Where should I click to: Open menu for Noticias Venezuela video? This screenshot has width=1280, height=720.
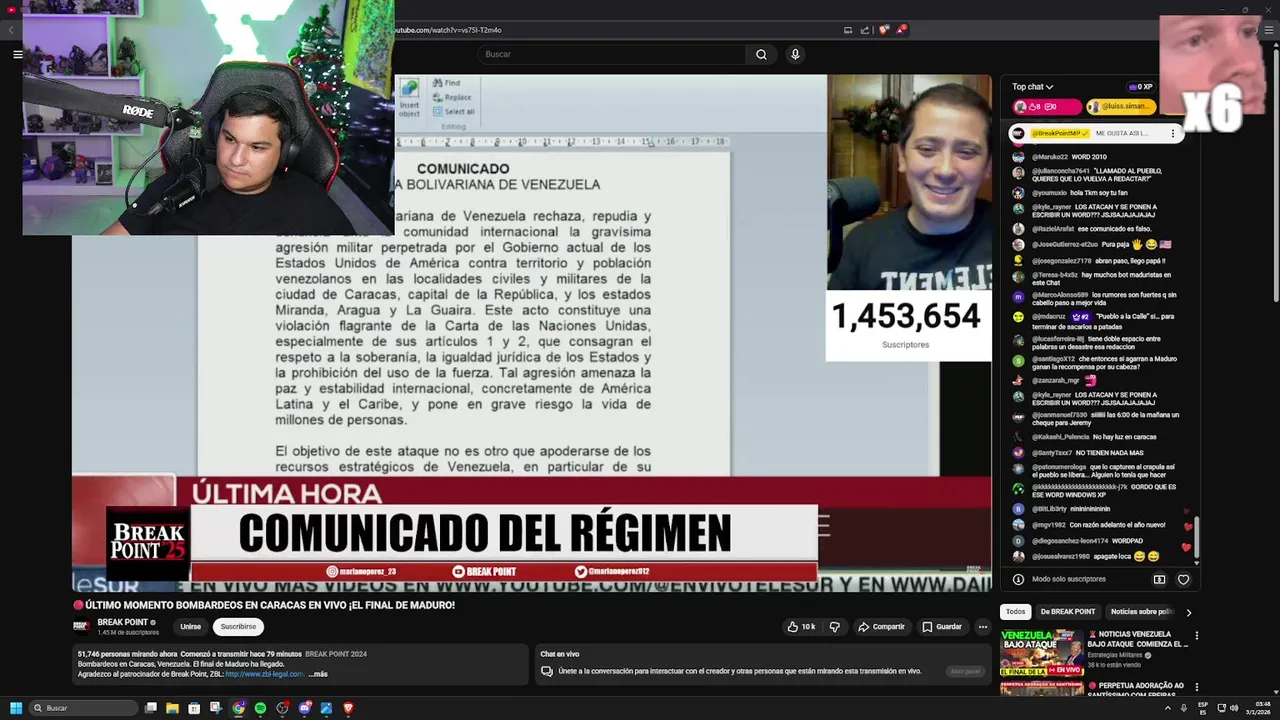tap(1196, 636)
